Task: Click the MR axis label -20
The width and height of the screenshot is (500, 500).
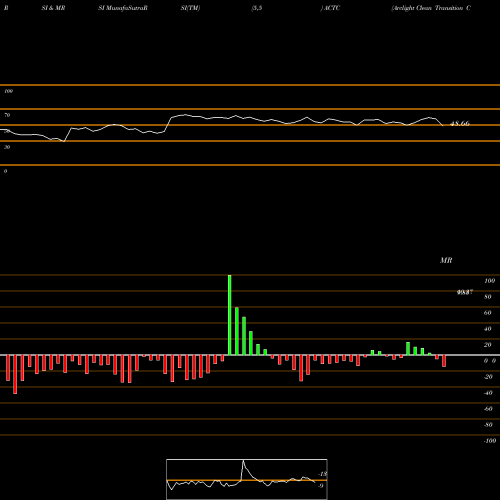Action: point(488,377)
